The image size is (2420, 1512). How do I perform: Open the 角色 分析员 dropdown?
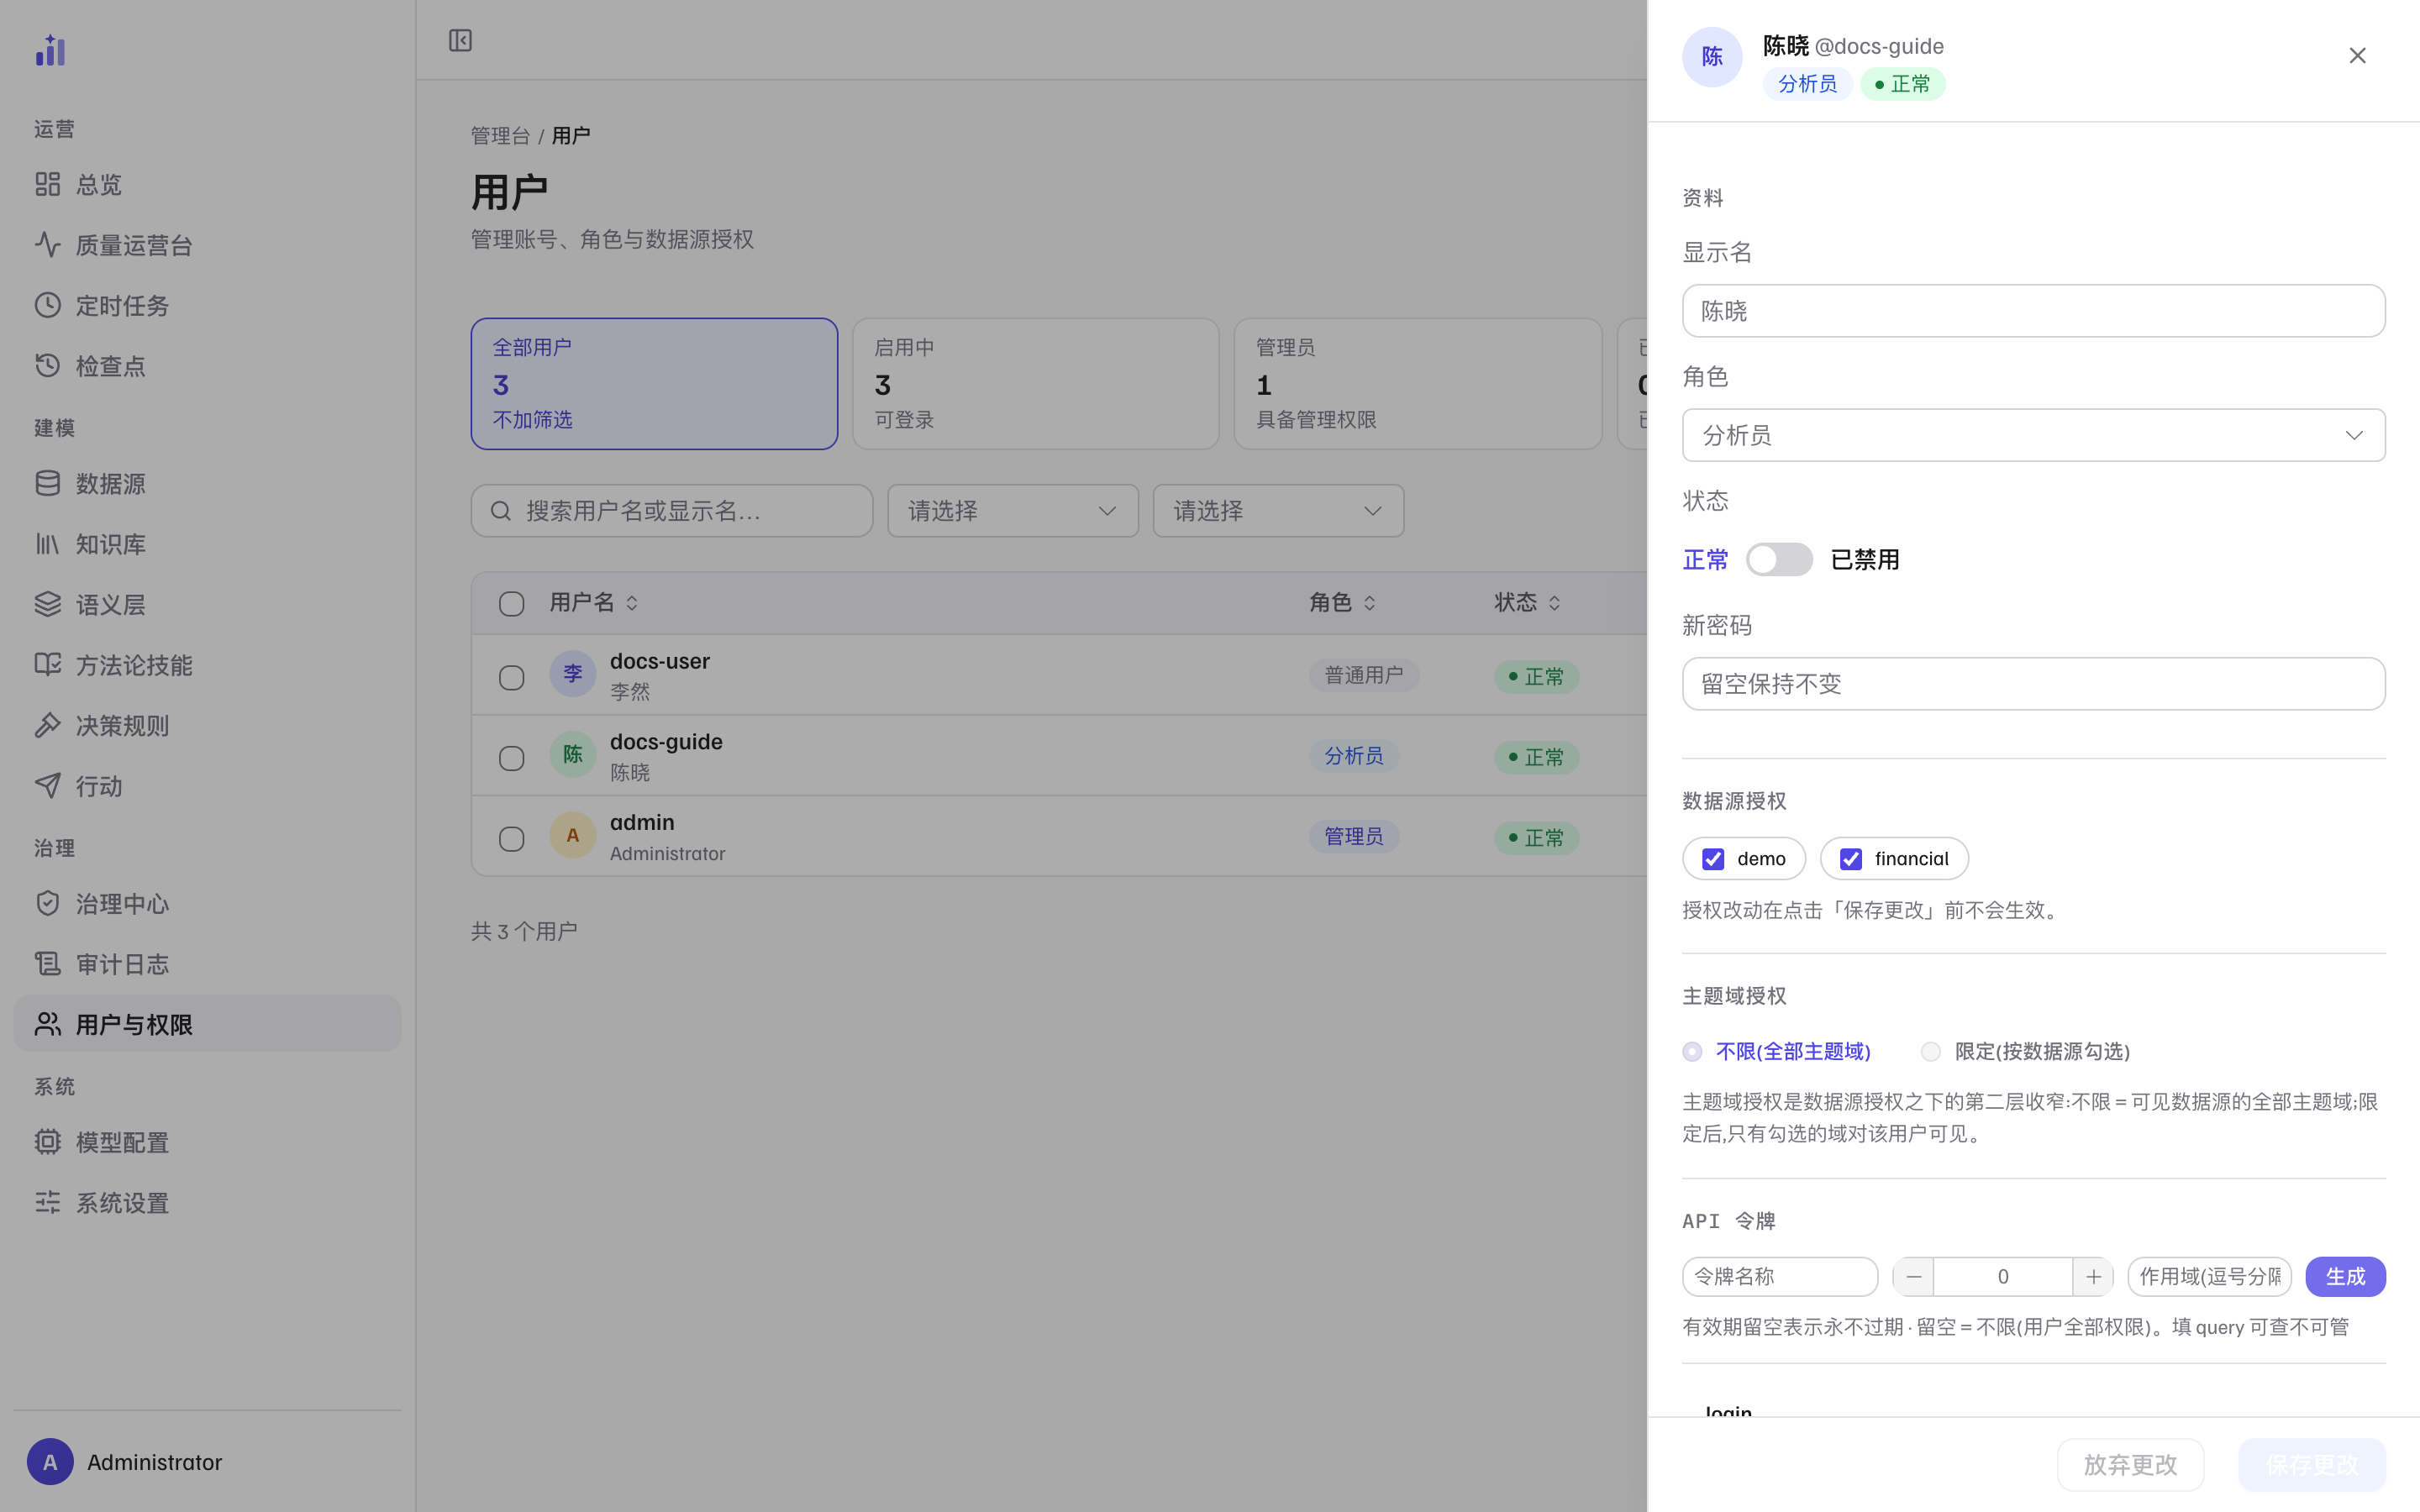tap(2033, 435)
